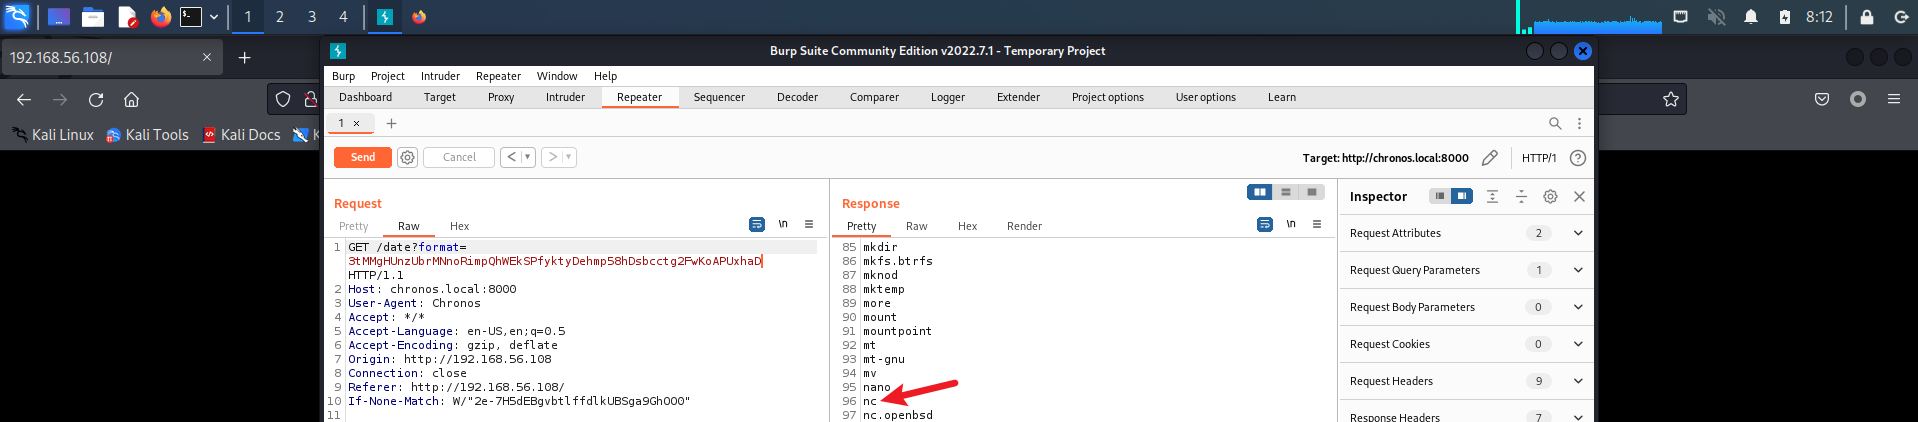Switch to the Decoder tab
Viewport: 1918px width, 422px height.
pos(797,97)
